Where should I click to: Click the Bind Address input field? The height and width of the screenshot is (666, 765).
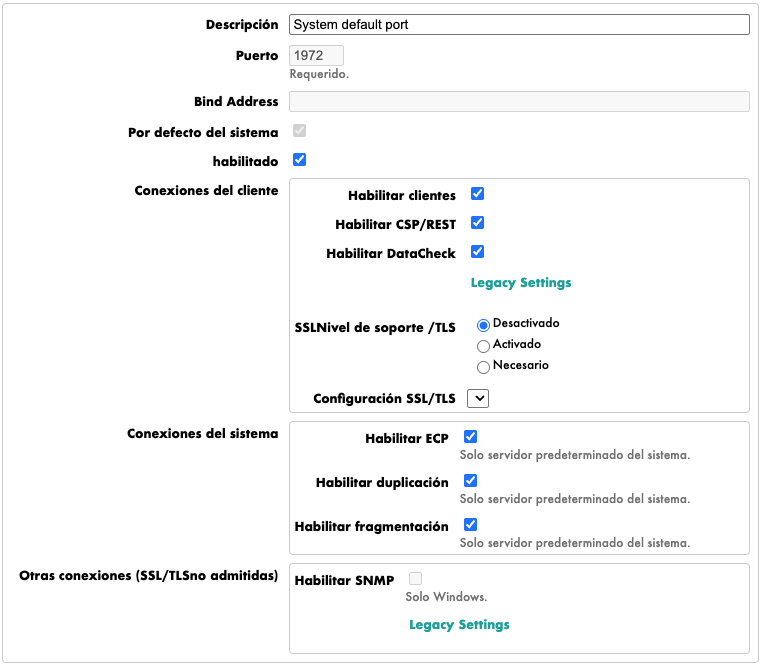[x=519, y=101]
